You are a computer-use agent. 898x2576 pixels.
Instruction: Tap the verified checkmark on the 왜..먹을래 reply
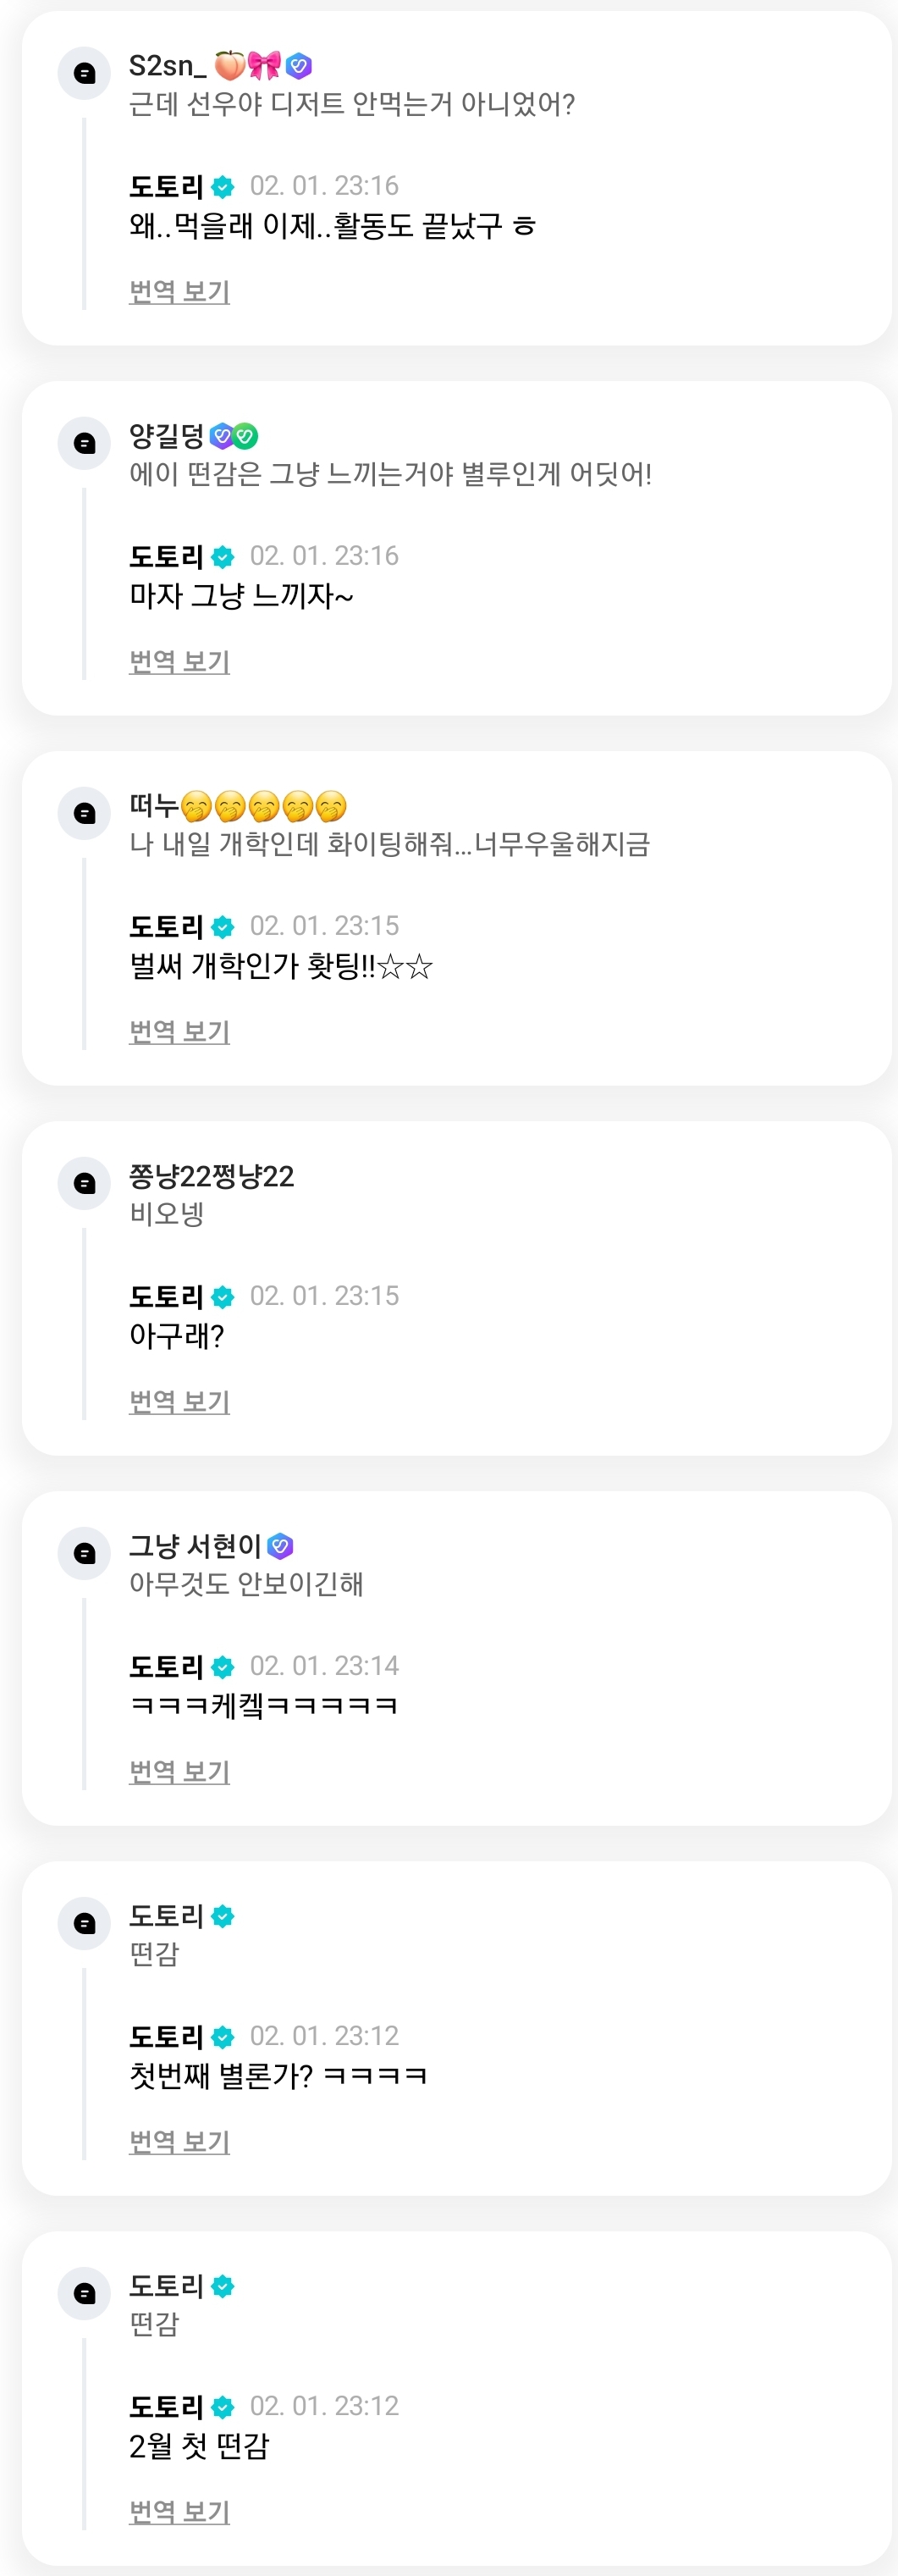223,187
